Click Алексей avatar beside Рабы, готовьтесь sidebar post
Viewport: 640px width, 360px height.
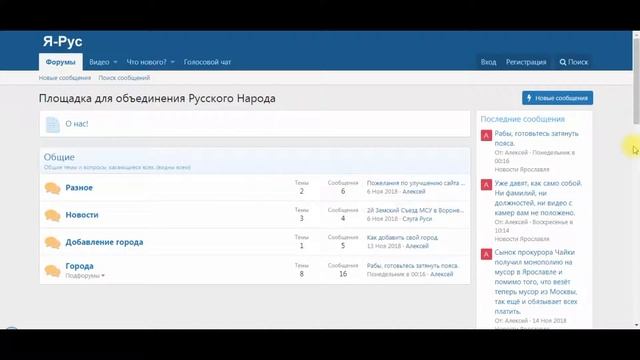click(x=486, y=135)
